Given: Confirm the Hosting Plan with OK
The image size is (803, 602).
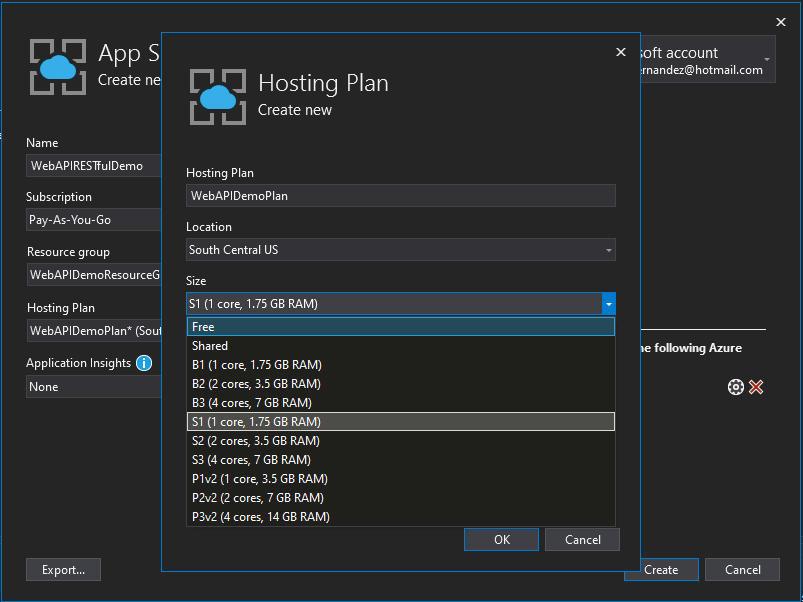Looking at the screenshot, I should [501, 540].
